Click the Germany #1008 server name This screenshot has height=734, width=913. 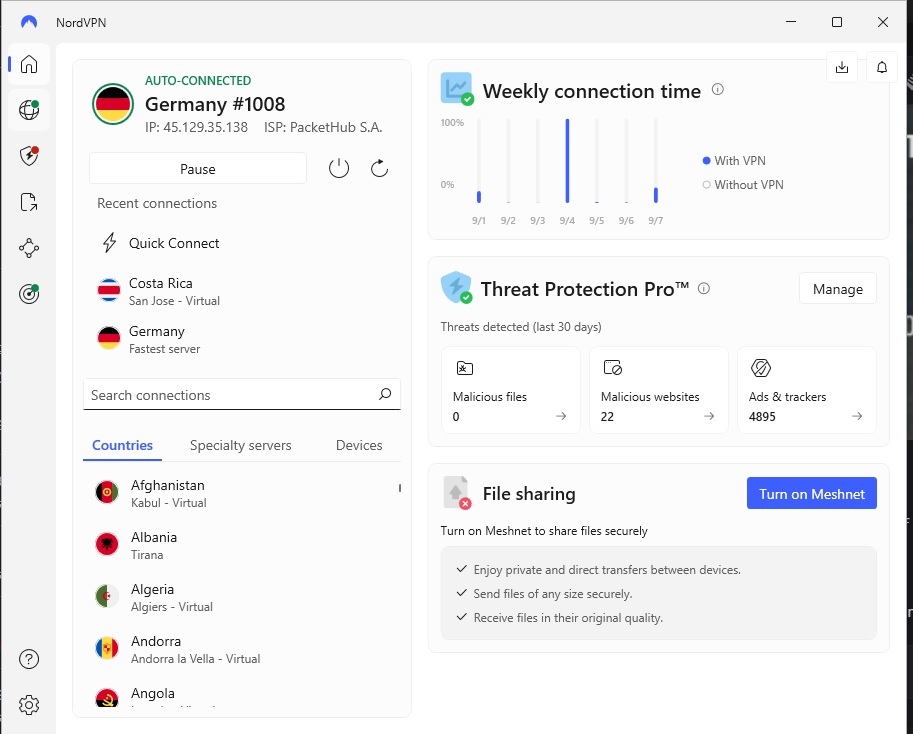click(x=215, y=104)
